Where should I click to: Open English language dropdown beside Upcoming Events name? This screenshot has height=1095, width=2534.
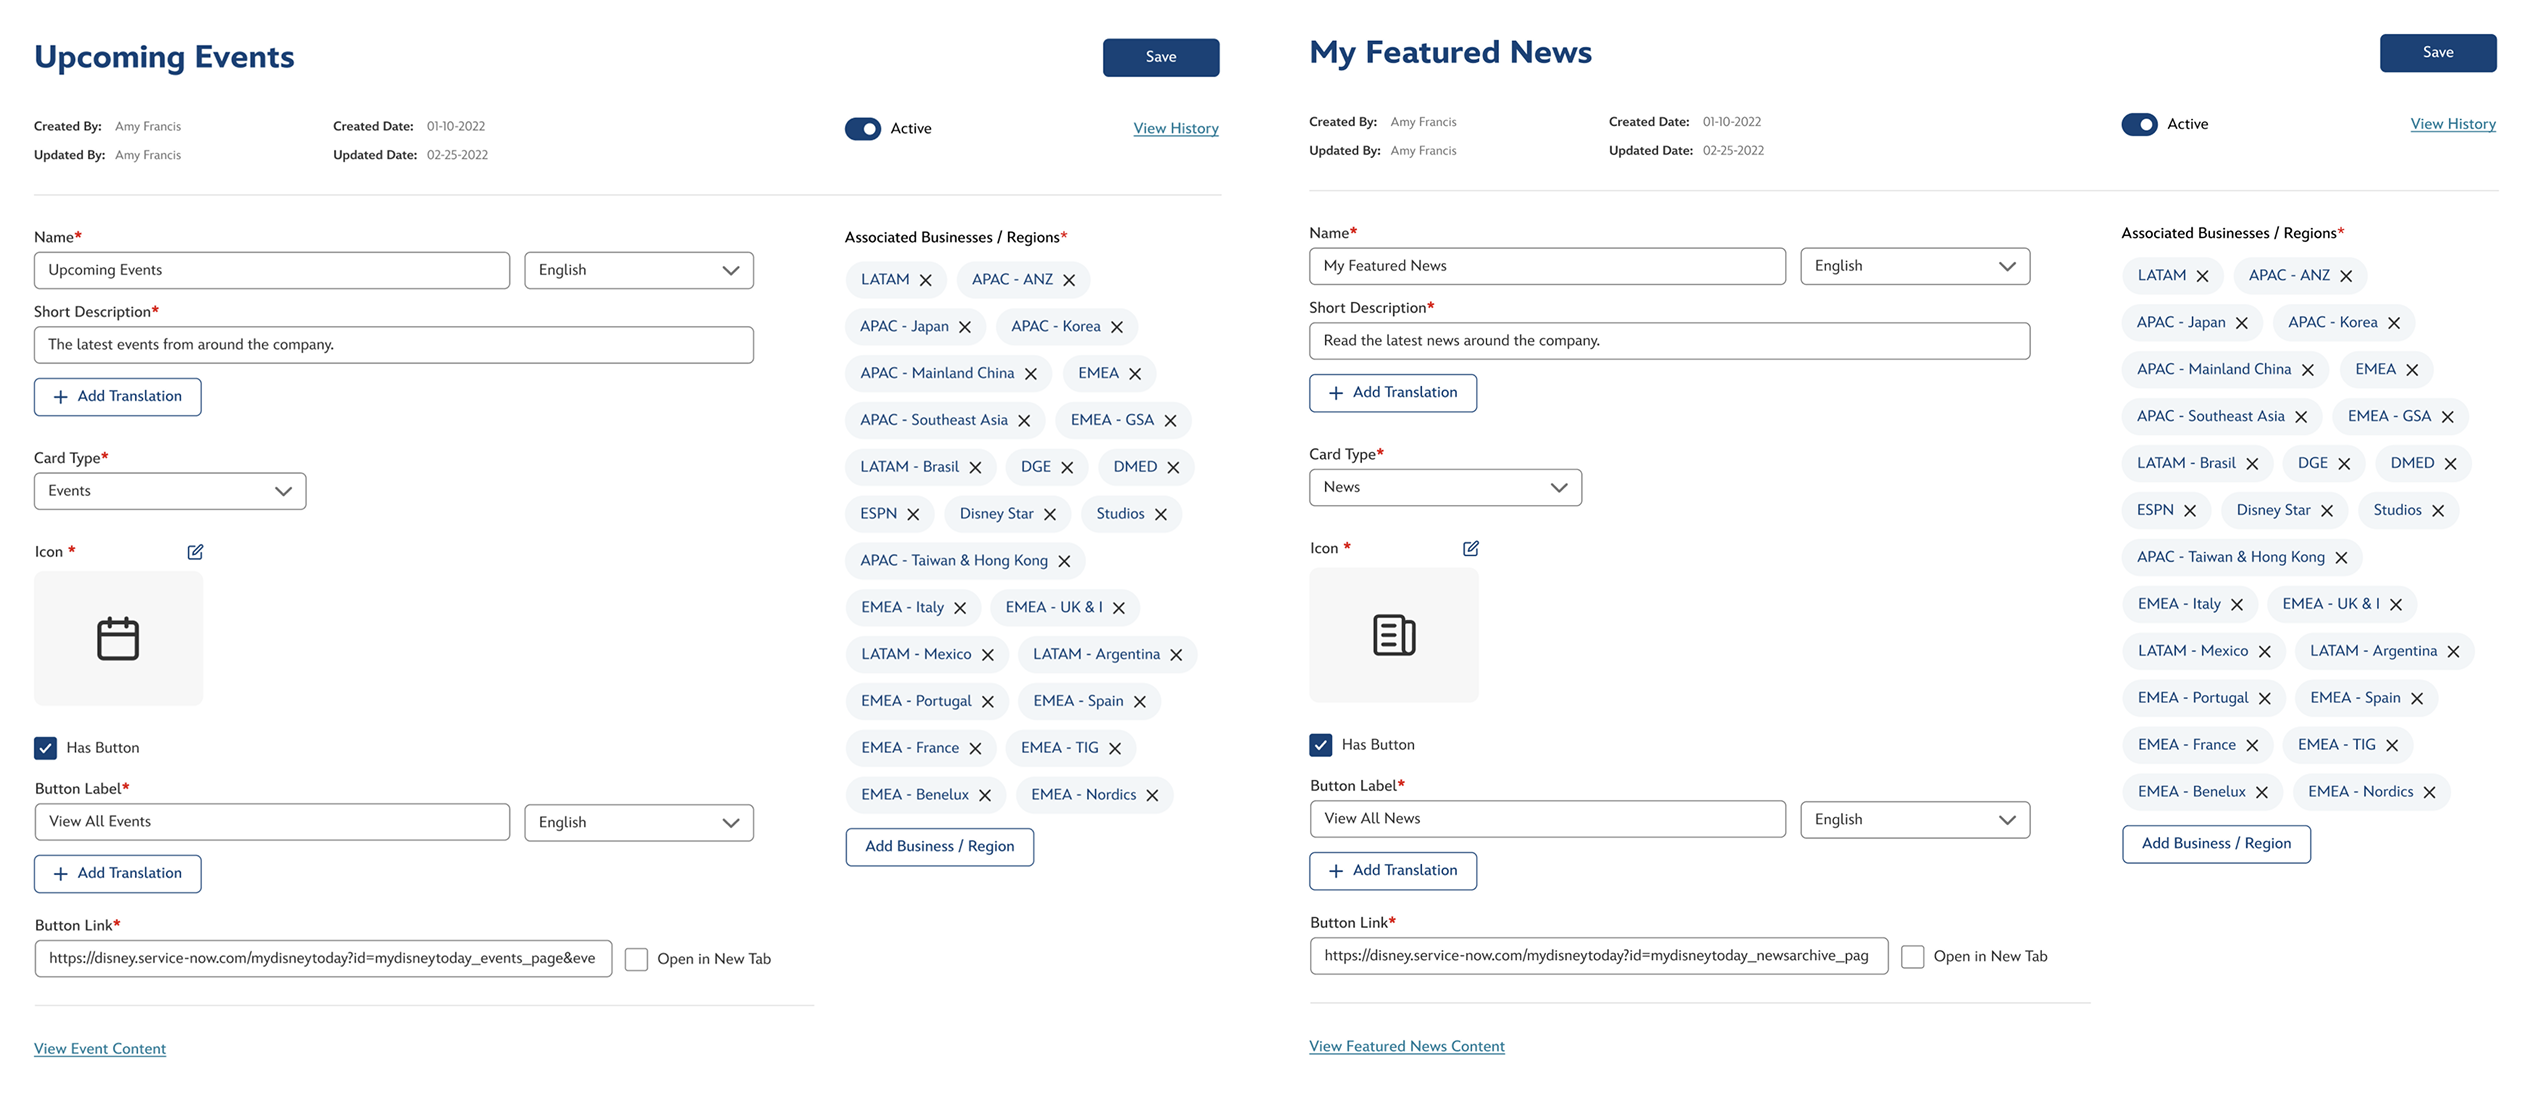pyautogui.click(x=638, y=270)
